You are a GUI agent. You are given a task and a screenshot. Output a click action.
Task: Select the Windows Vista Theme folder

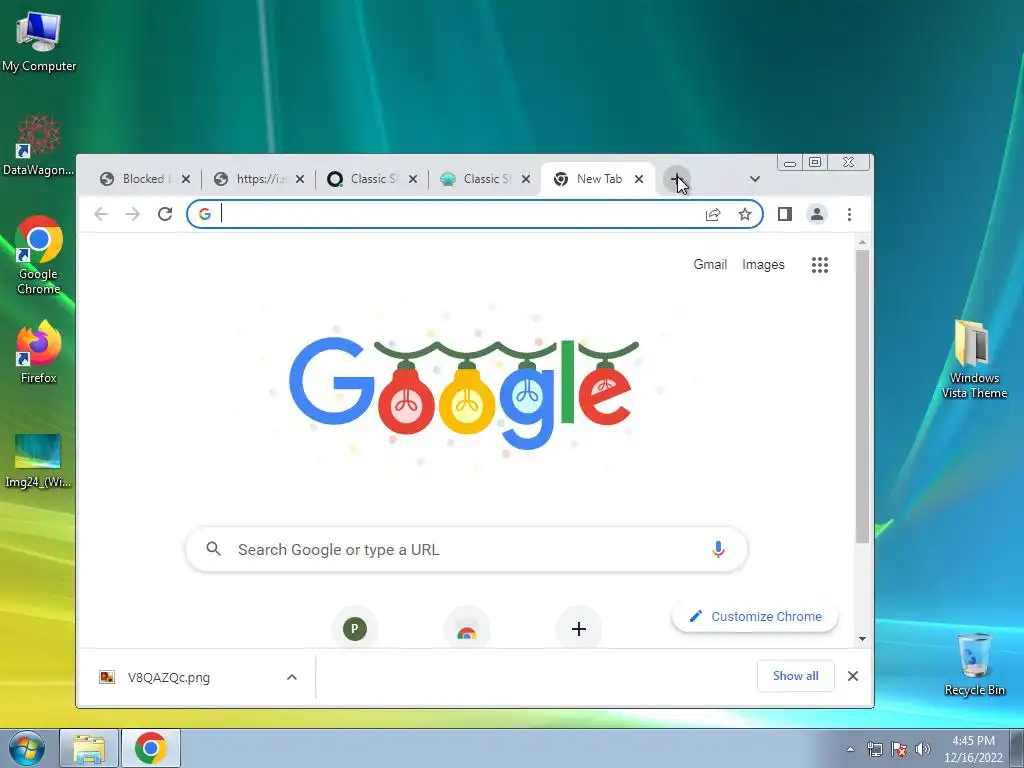pyautogui.click(x=974, y=359)
